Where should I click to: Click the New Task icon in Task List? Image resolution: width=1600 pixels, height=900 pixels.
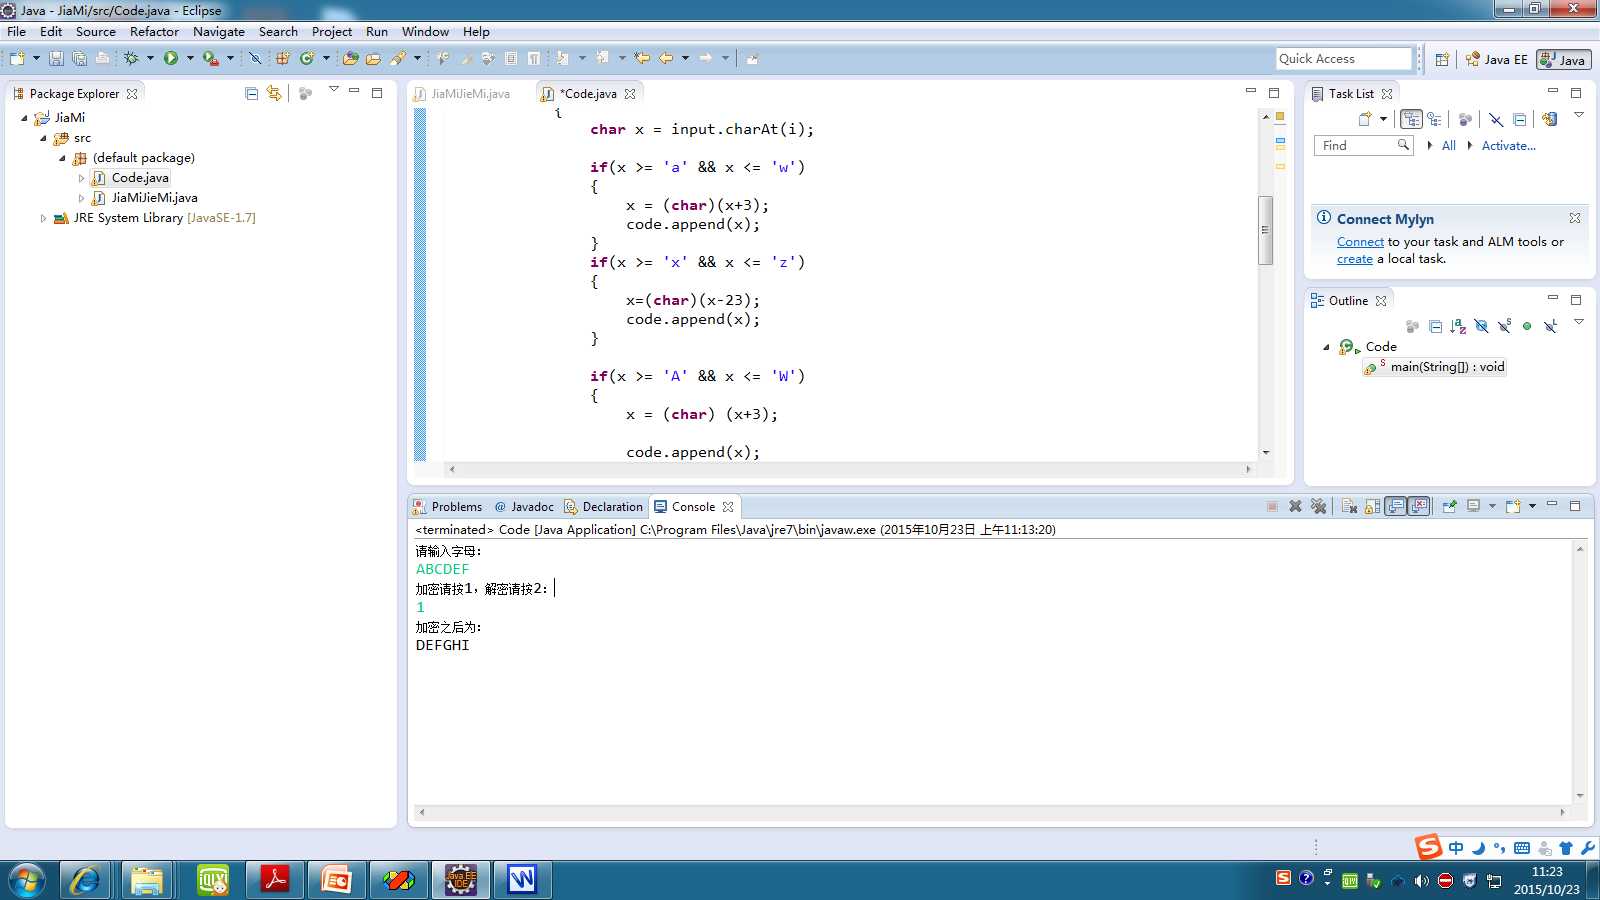tap(1365, 119)
